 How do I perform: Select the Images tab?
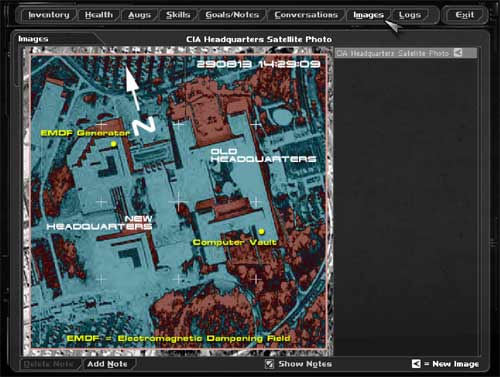pos(368,15)
